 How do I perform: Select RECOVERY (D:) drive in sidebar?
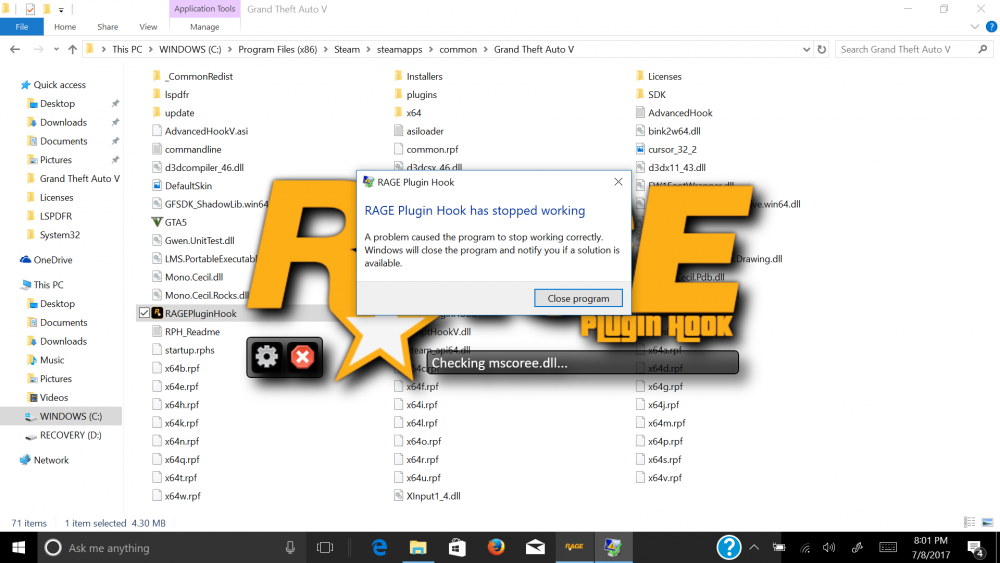tap(70, 435)
